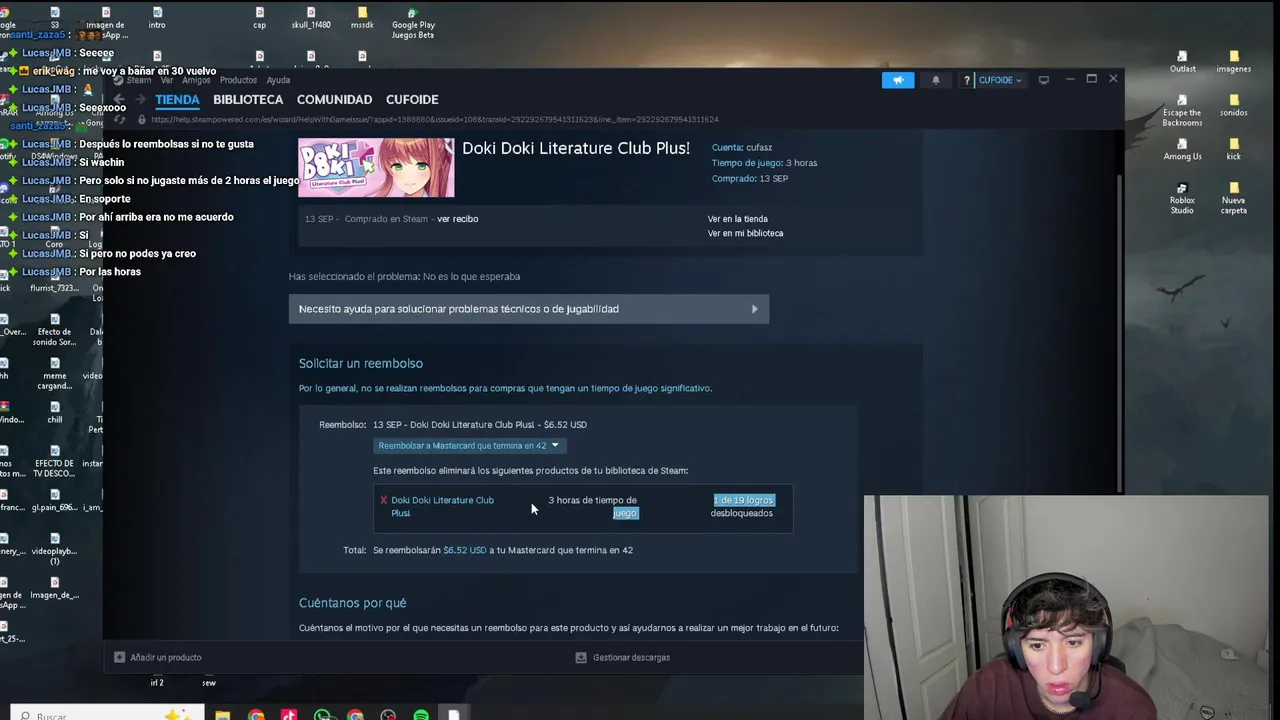The image size is (1280, 720).
Task: Open the Among Us desktop shortcut
Action: (1182, 149)
